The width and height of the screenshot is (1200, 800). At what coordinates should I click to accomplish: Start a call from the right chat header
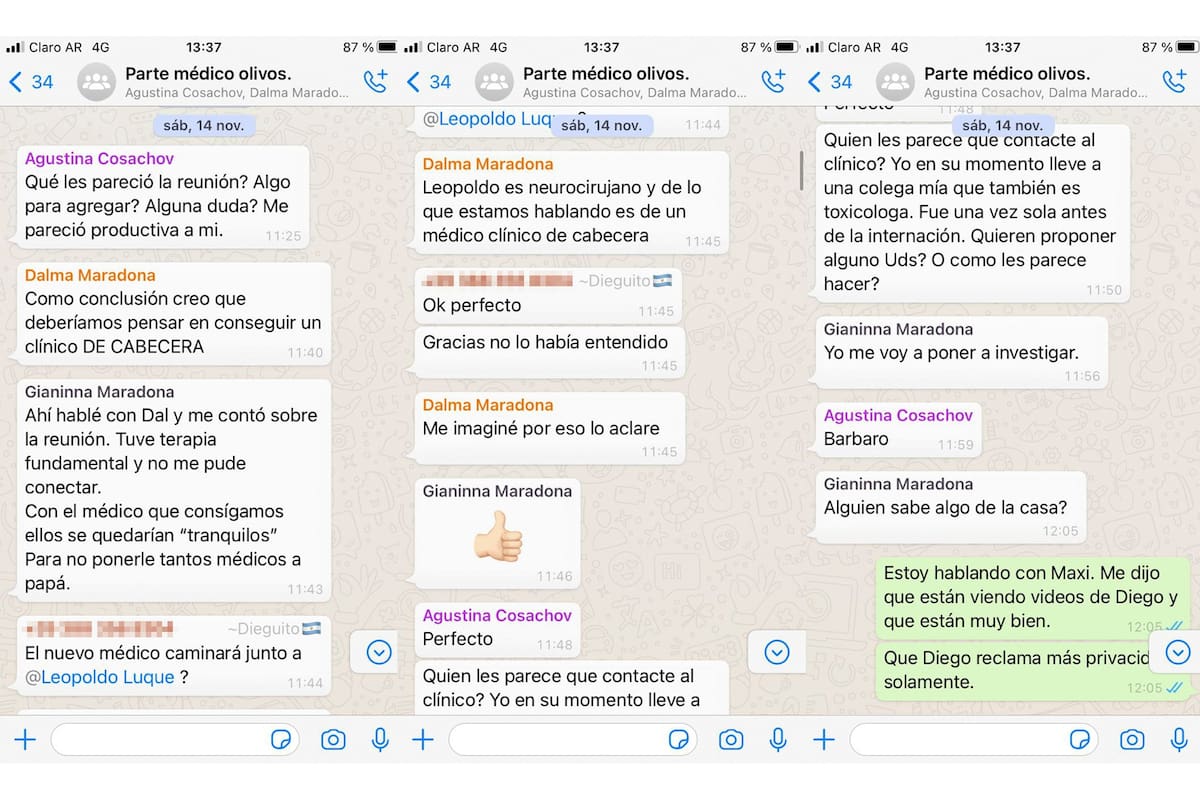[x=1173, y=81]
